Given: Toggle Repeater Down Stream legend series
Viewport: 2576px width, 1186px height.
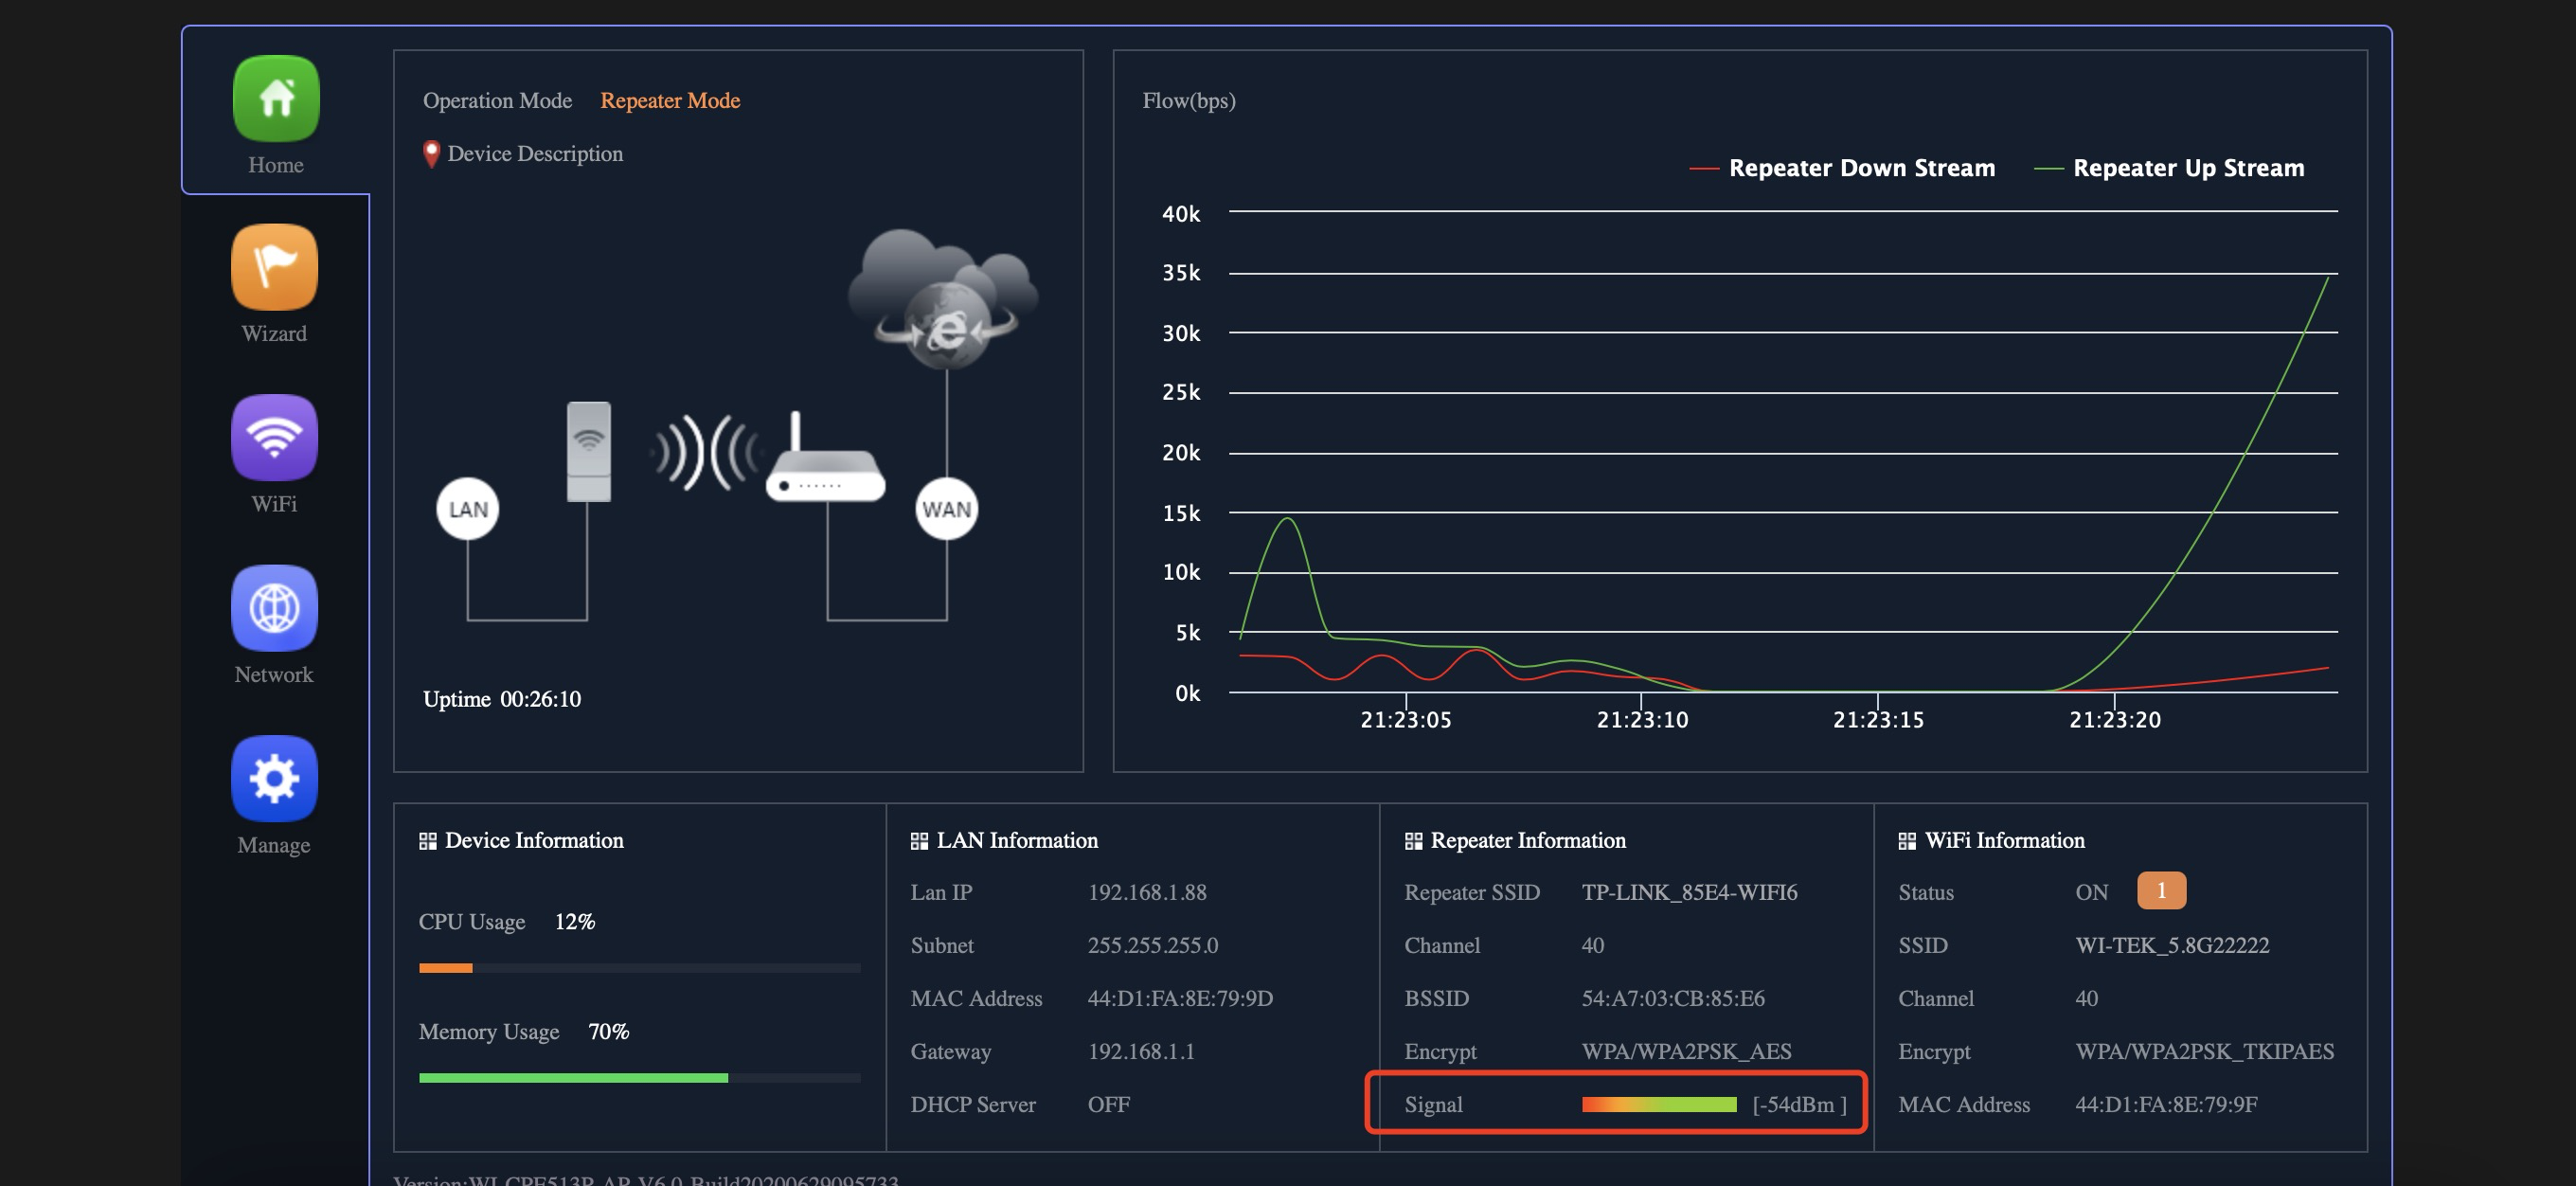Looking at the screenshot, I should 1860,168.
